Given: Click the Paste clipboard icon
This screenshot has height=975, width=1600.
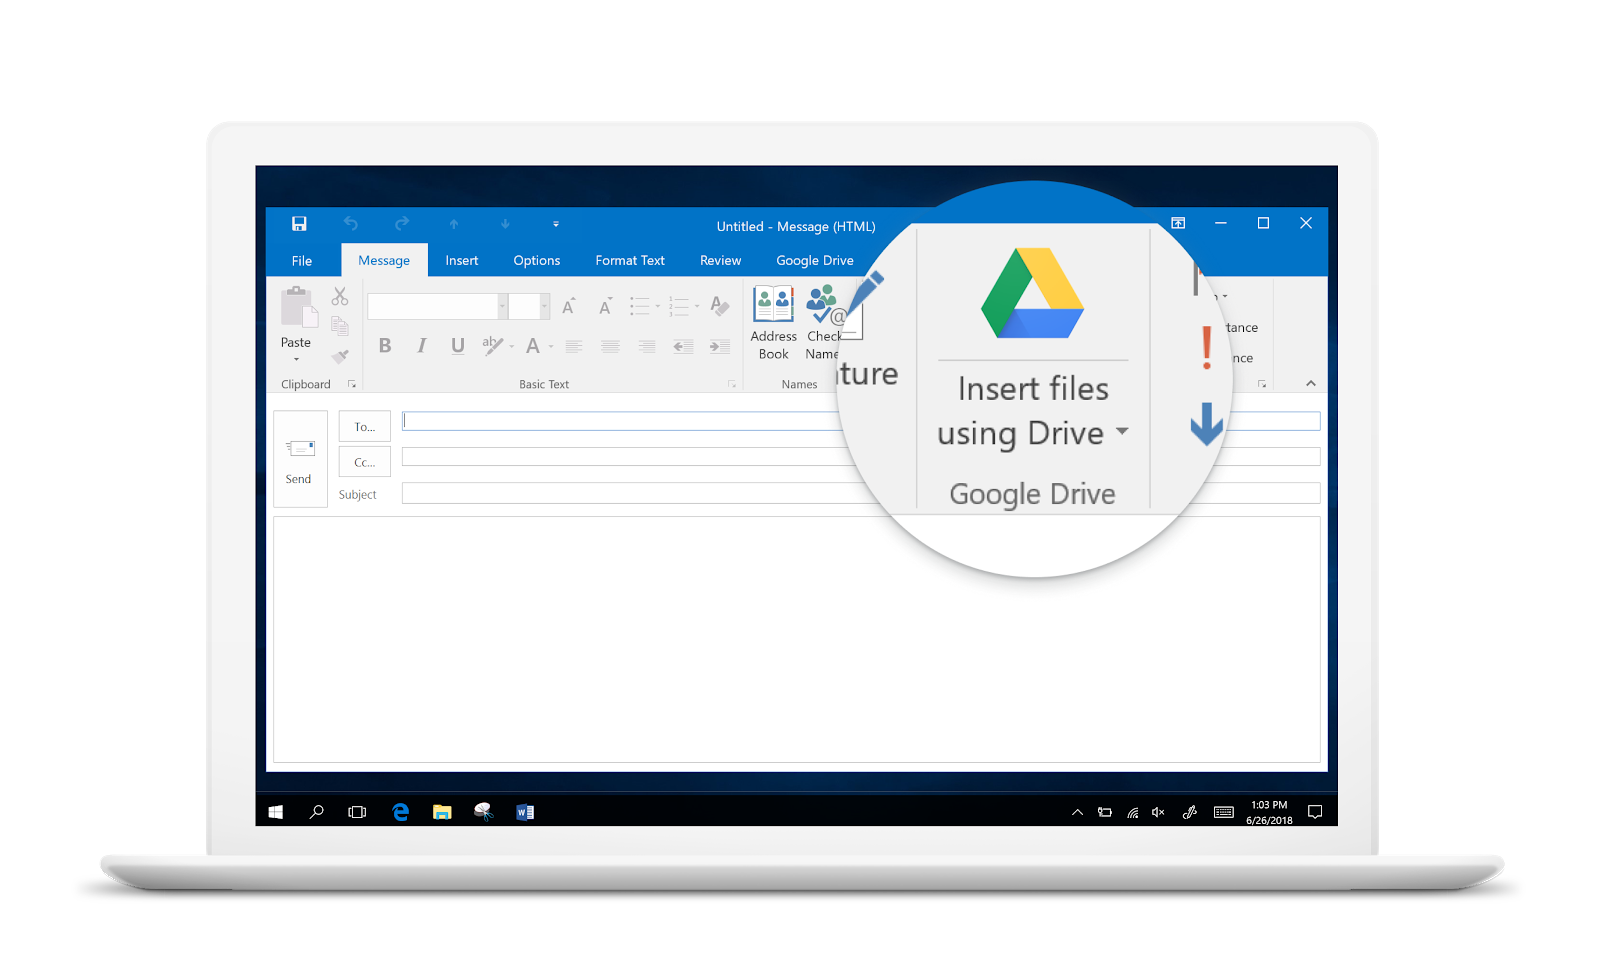Looking at the screenshot, I should (x=298, y=307).
